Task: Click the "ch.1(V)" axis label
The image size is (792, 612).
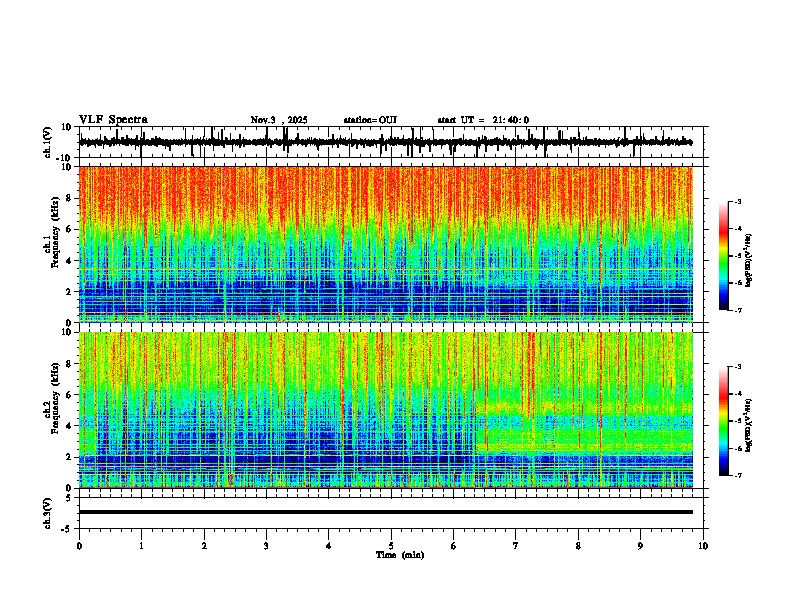Action: pos(48,142)
